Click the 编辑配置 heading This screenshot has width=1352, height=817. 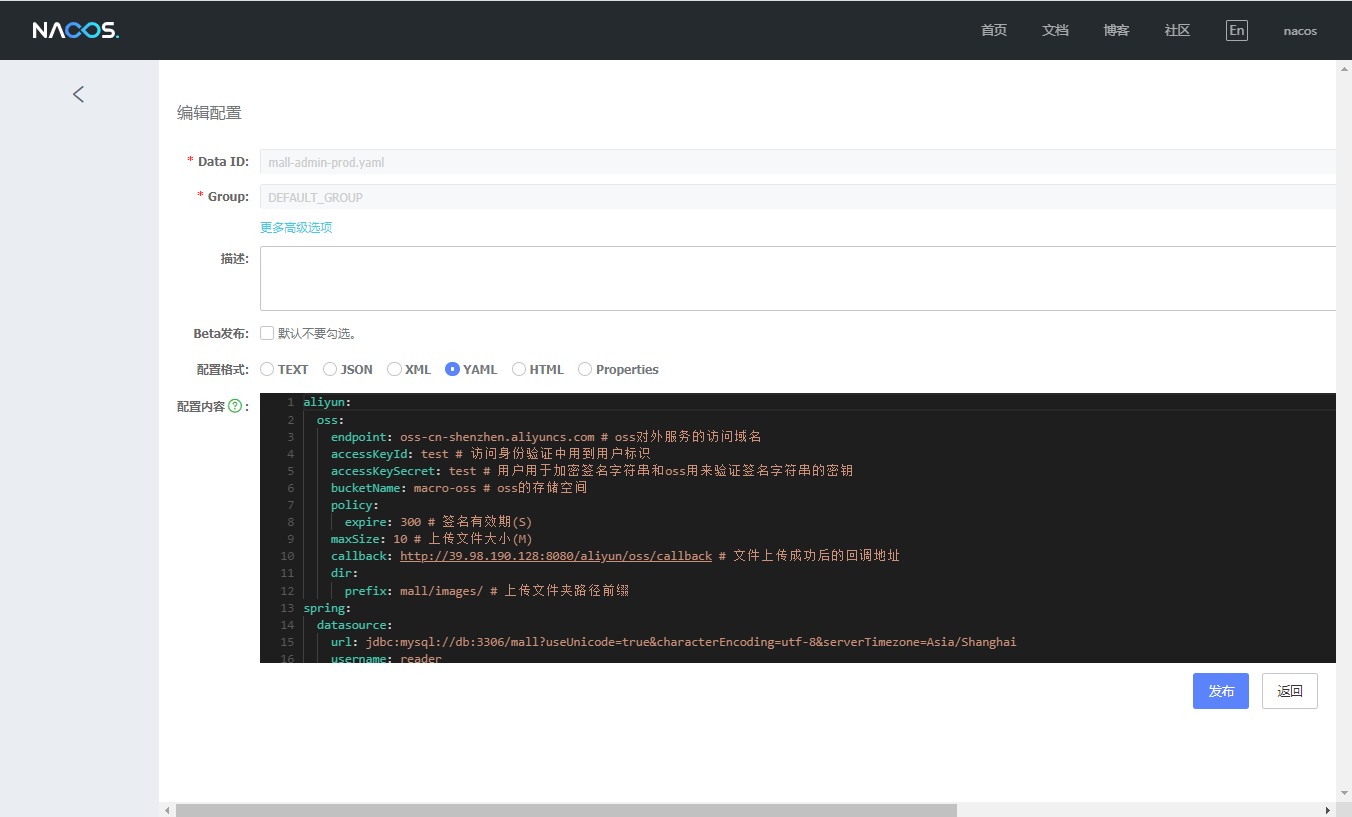209,113
